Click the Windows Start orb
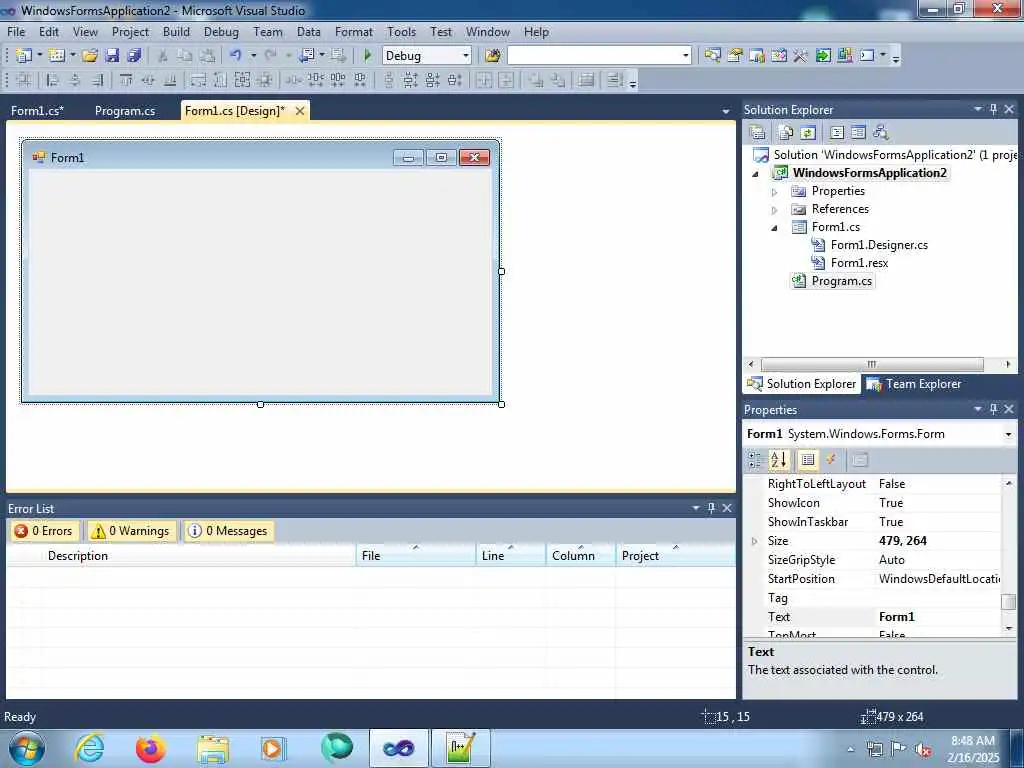This screenshot has height=768, width=1024. click(x=26, y=748)
